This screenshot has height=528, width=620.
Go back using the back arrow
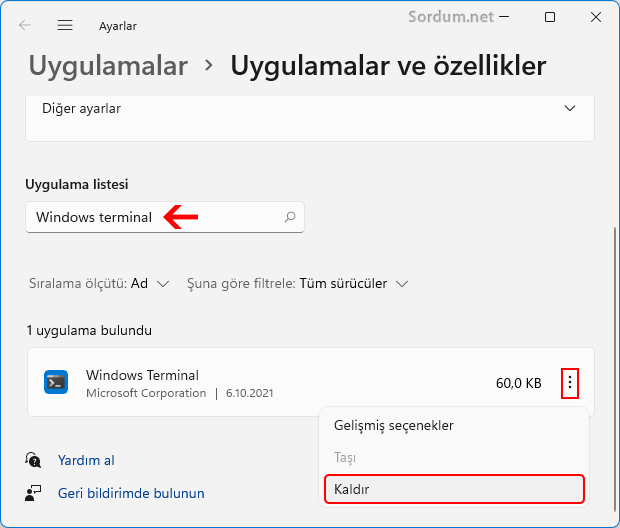point(25,25)
